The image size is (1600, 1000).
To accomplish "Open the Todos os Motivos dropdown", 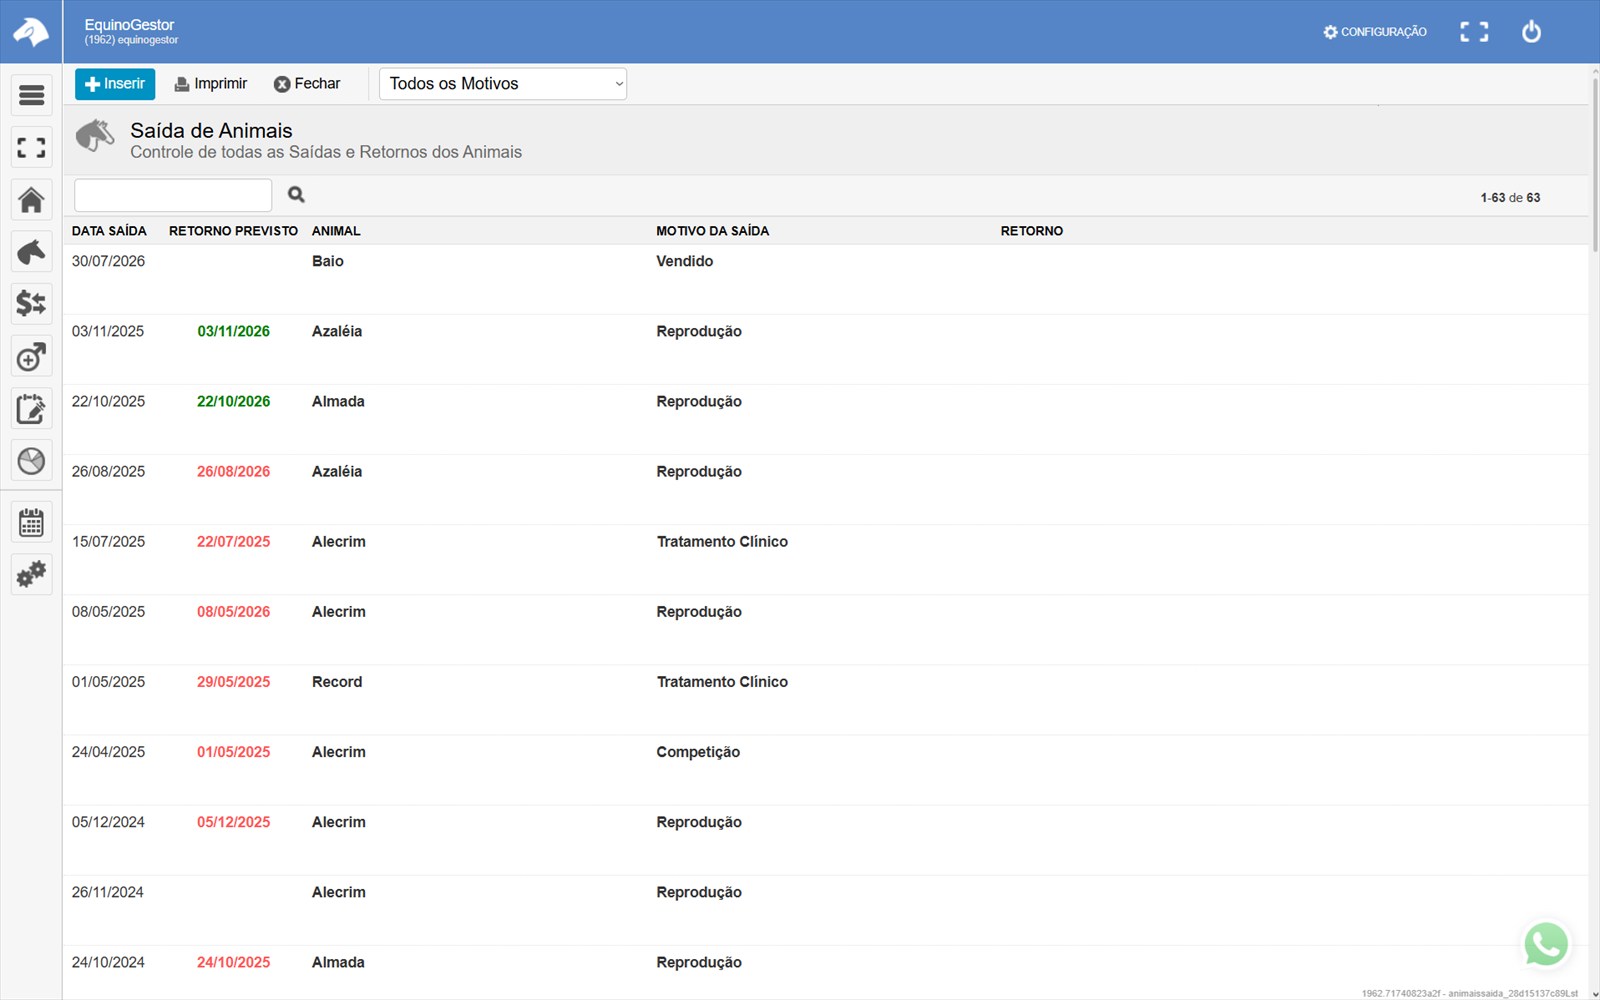I will click(x=503, y=84).
